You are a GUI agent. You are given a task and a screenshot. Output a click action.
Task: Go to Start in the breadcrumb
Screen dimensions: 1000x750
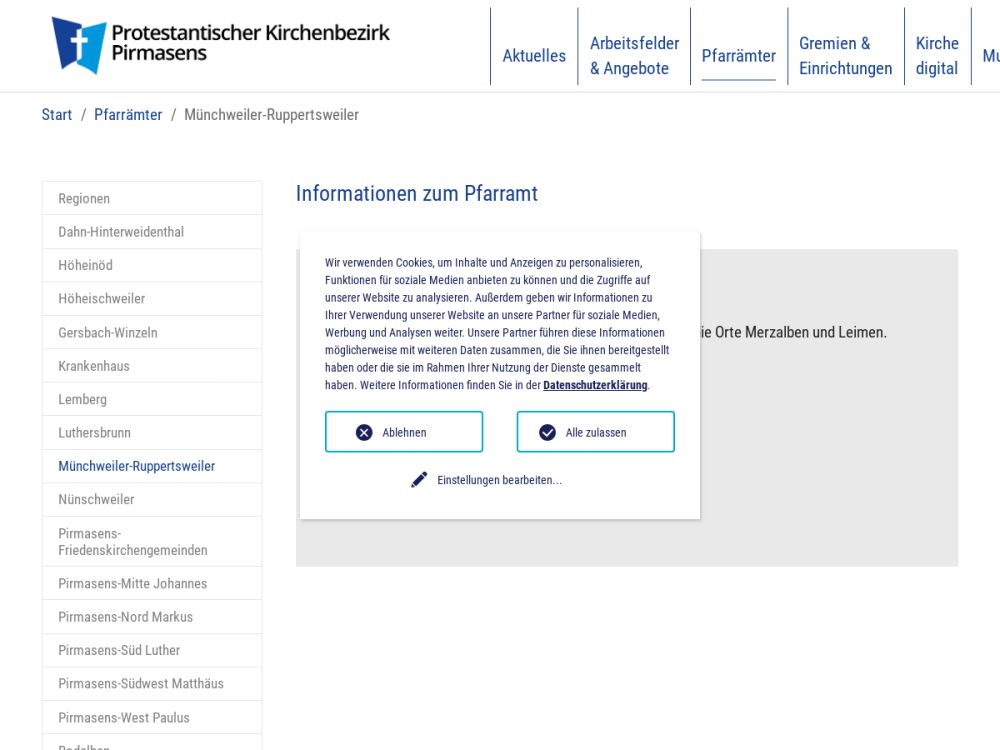(56, 115)
